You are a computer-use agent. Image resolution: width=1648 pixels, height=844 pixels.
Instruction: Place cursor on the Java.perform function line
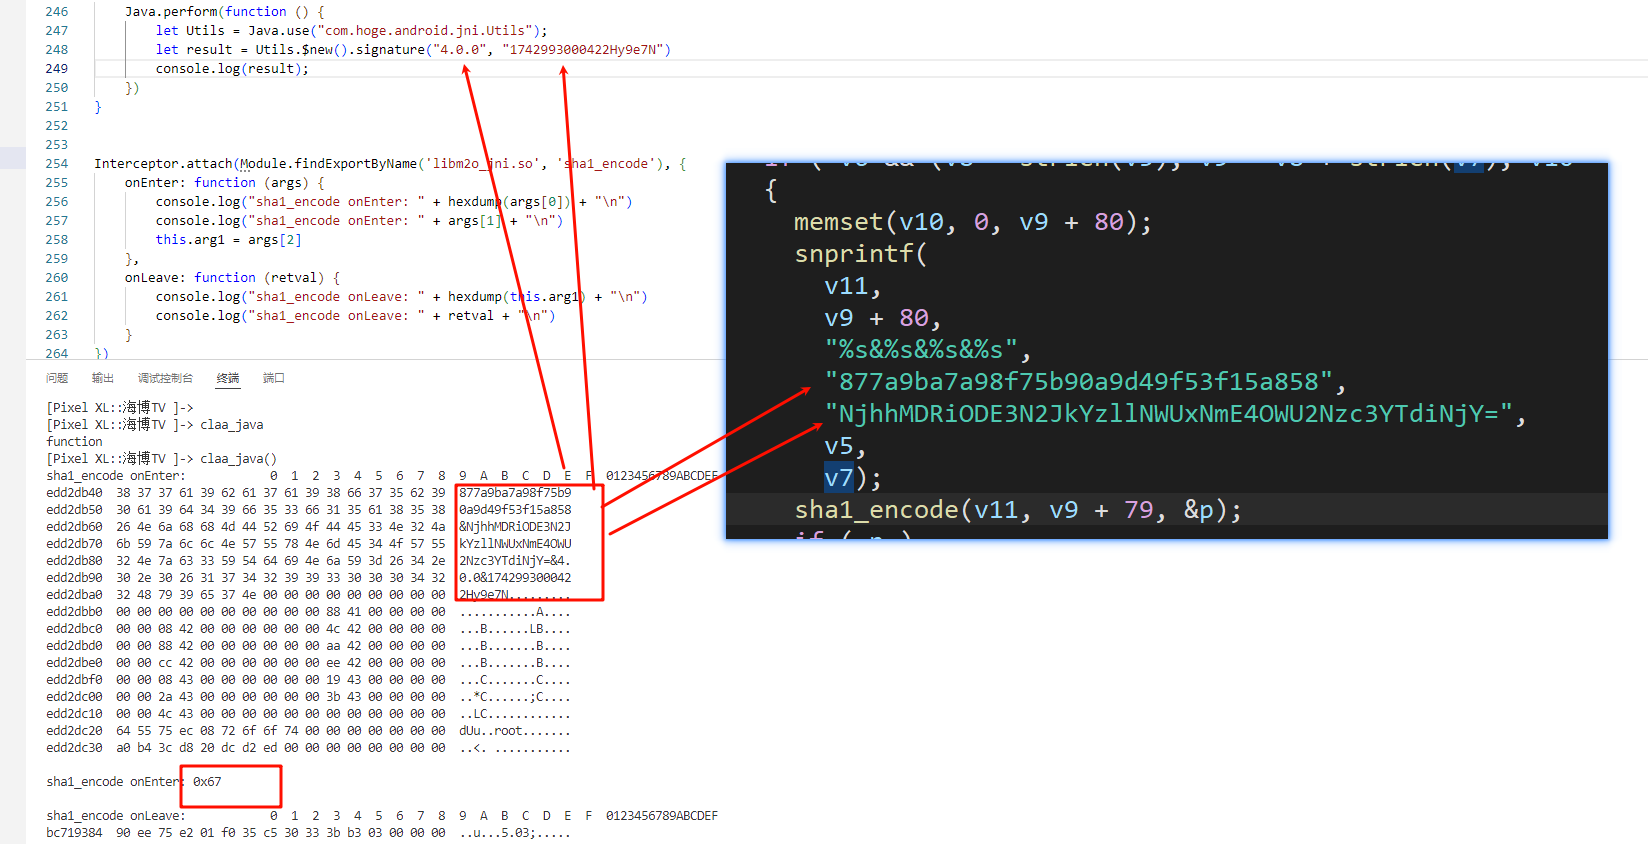(x=223, y=12)
